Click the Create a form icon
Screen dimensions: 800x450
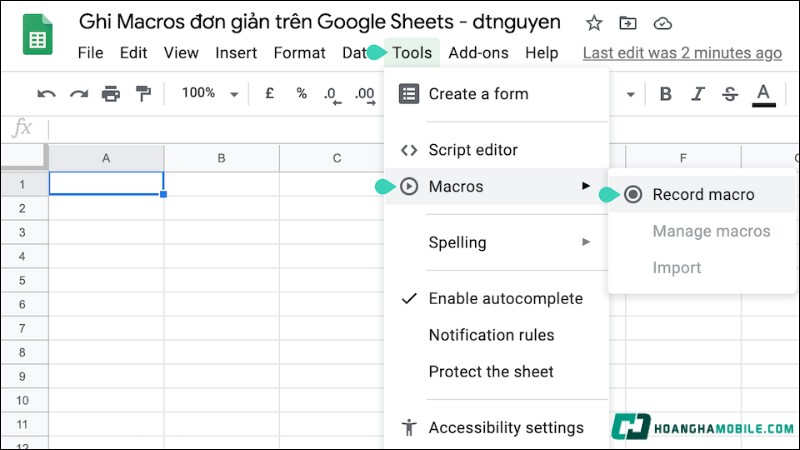[409, 94]
